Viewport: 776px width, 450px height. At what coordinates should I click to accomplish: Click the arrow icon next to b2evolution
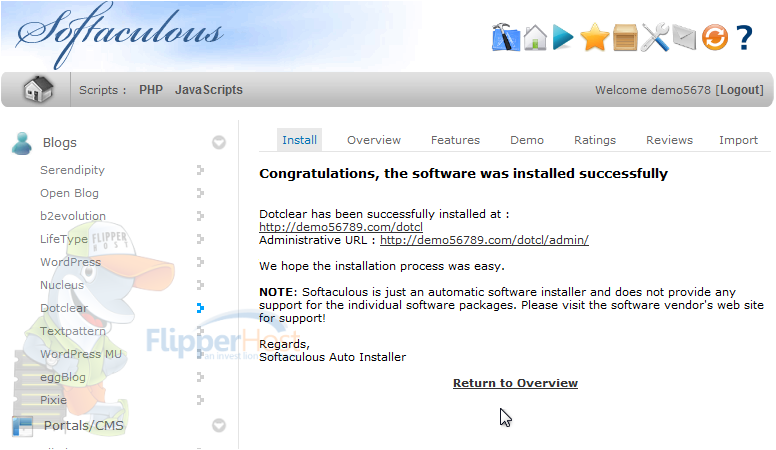[200, 216]
